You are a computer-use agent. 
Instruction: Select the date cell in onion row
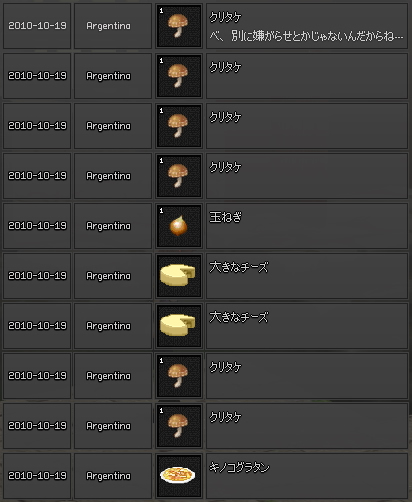pyautogui.click(x=37, y=226)
